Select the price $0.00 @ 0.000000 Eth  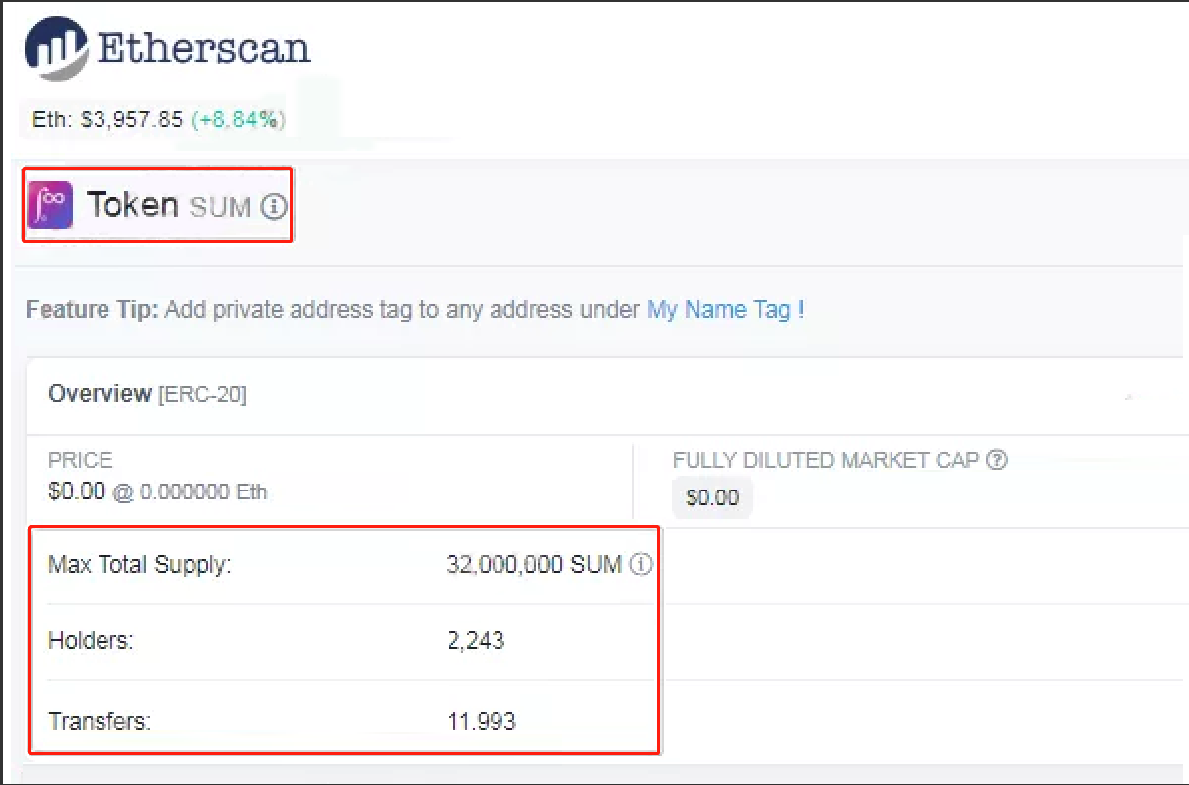[x=157, y=491]
